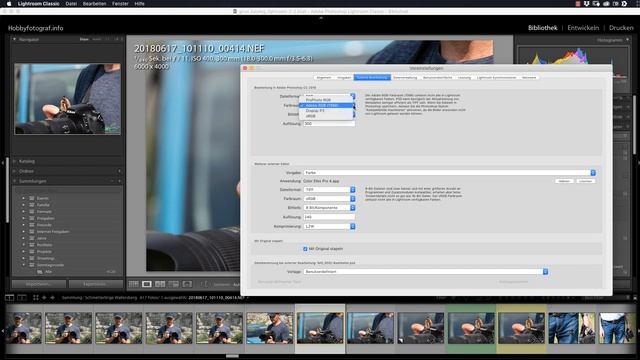The height and width of the screenshot is (360, 640).
Task: Toggle the Mit Original stapeln checkbox
Action: [x=305, y=249]
